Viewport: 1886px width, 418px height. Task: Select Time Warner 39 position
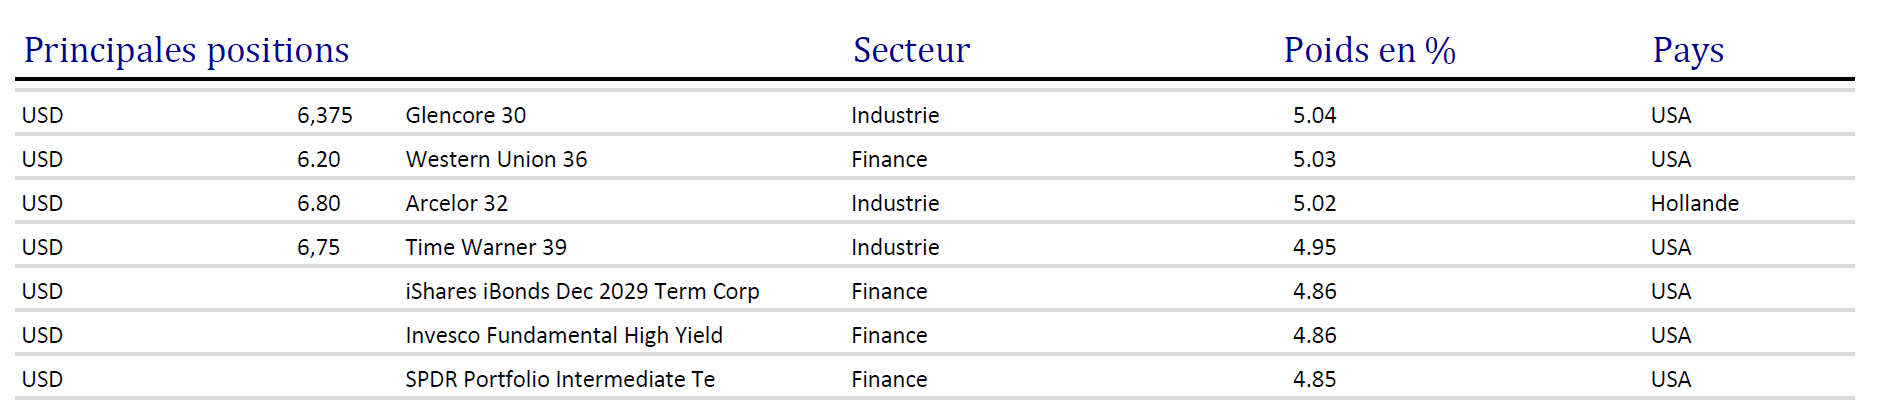pos(486,247)
